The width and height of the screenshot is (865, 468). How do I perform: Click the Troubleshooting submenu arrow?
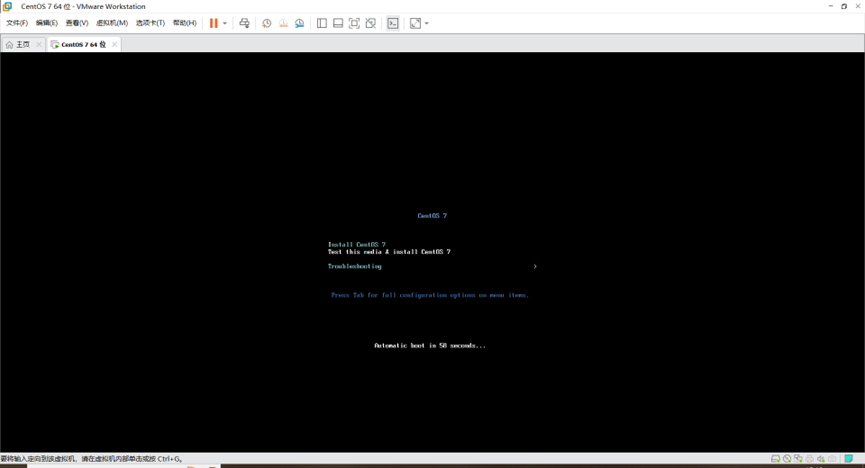535,266
